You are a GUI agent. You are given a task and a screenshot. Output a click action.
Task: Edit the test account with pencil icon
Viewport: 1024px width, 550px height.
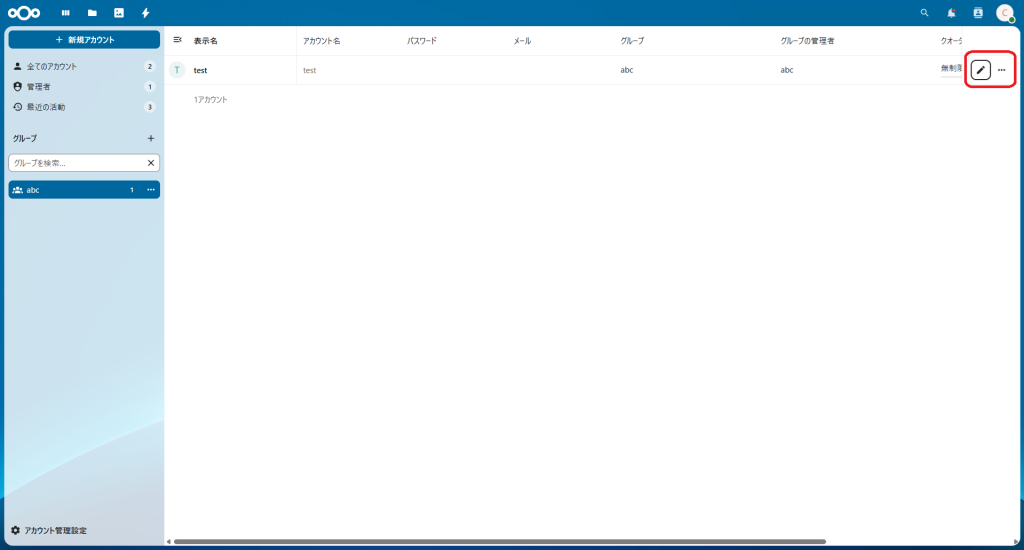981,70
